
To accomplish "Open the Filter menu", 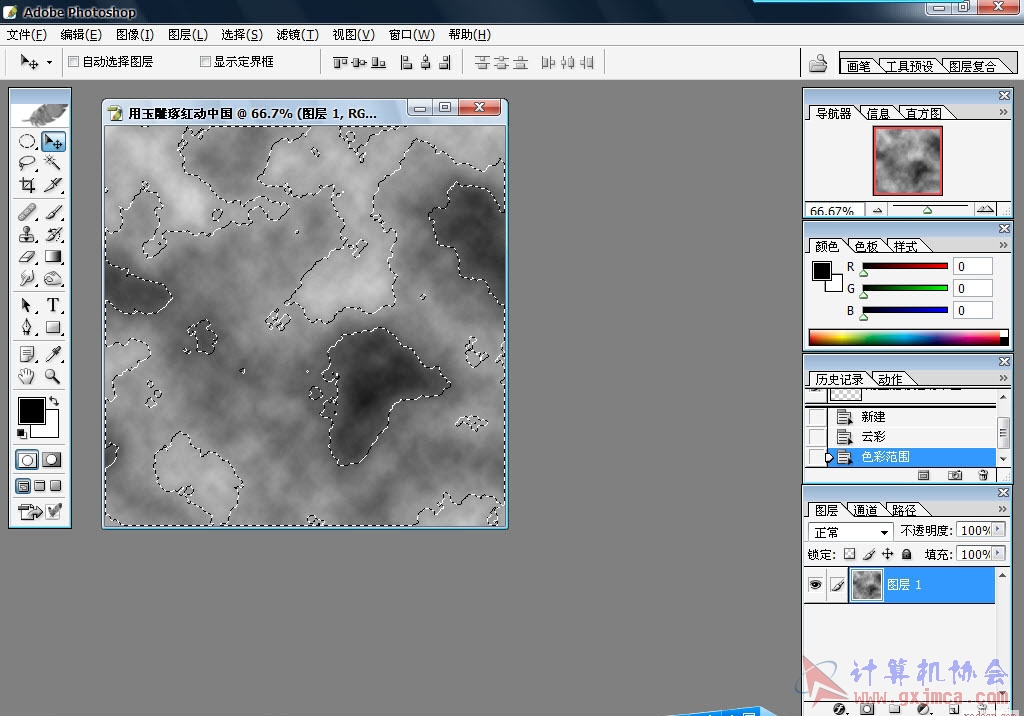I will tap(297, 35).
